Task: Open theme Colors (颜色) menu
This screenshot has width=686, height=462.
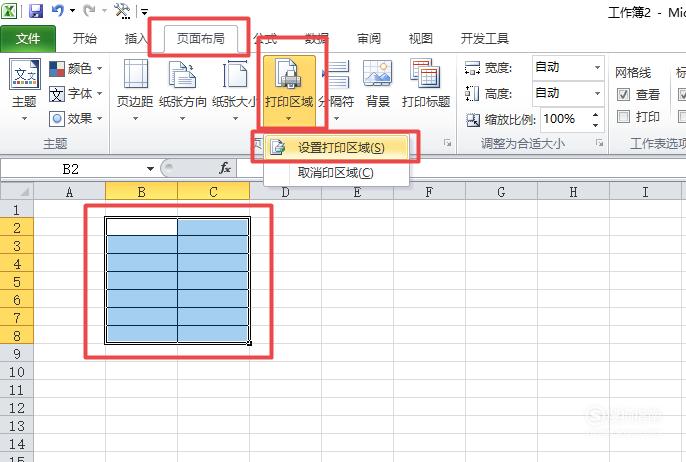Action: click(x=75, y=68)
